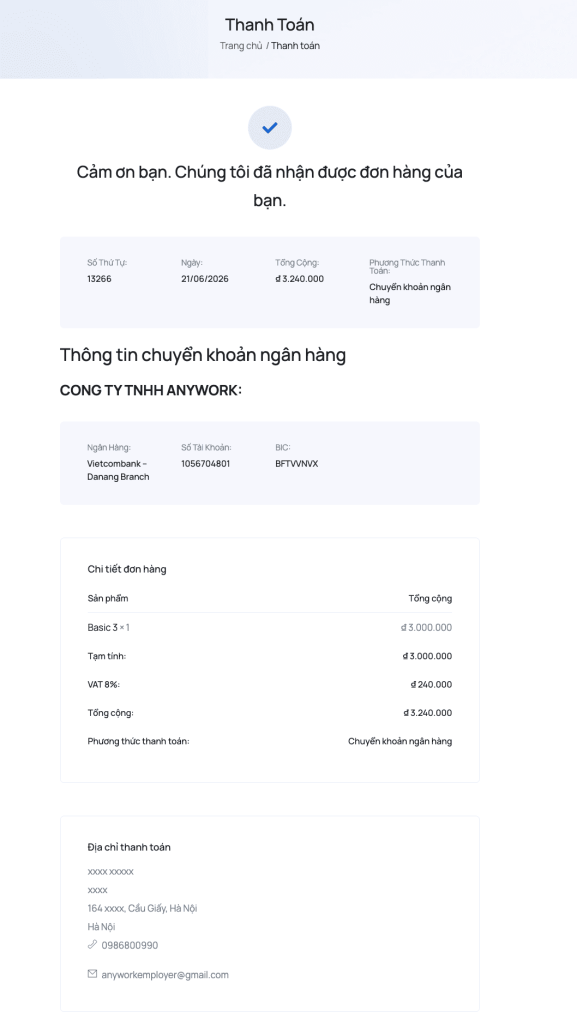Click the Thanh Toán page heading
The width and height of the screenshot is (577, 1024).
click(270, 25)
